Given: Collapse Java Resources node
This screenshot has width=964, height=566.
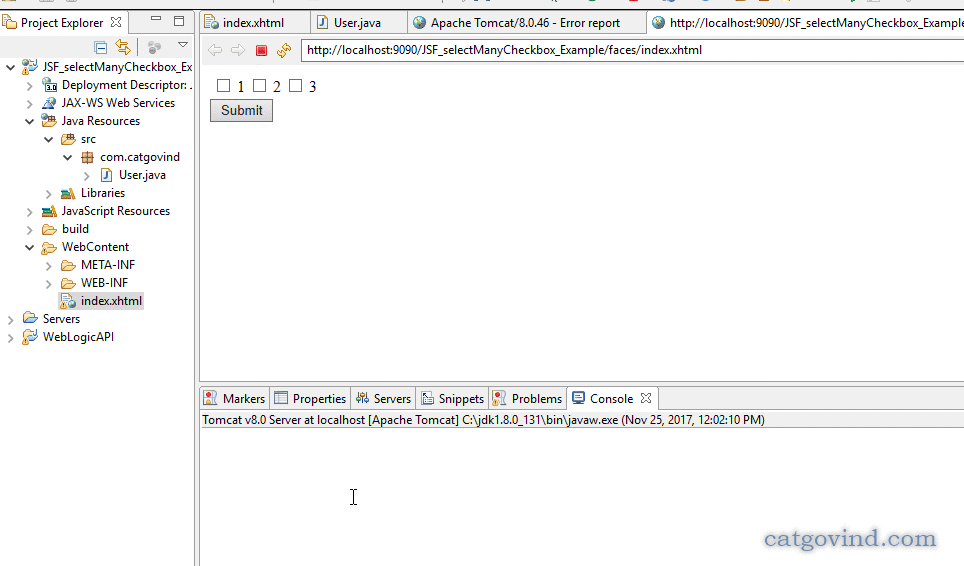Looking at the screenshot, I should coord(30,121).
